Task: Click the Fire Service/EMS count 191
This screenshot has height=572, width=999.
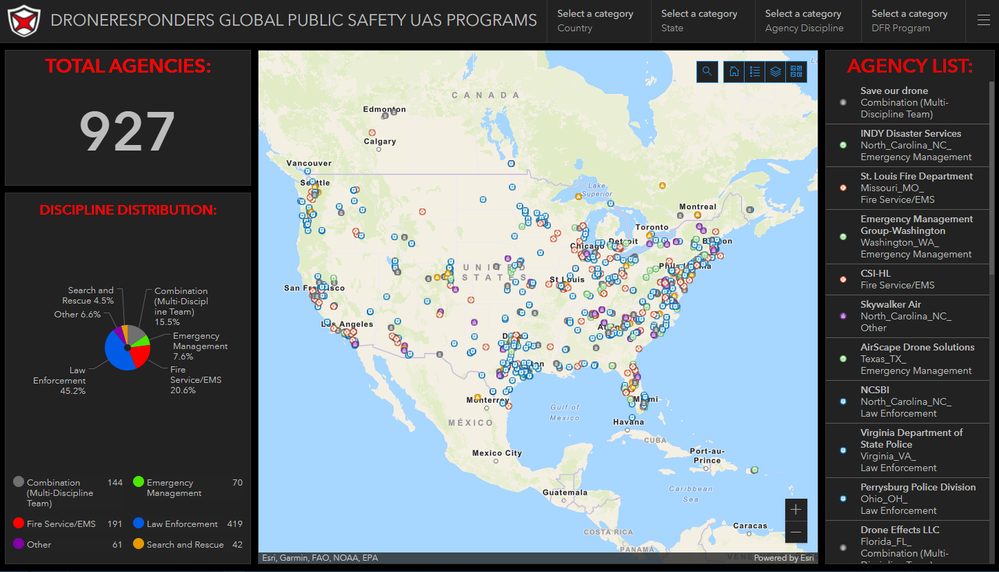Action: tap(115, 524)
